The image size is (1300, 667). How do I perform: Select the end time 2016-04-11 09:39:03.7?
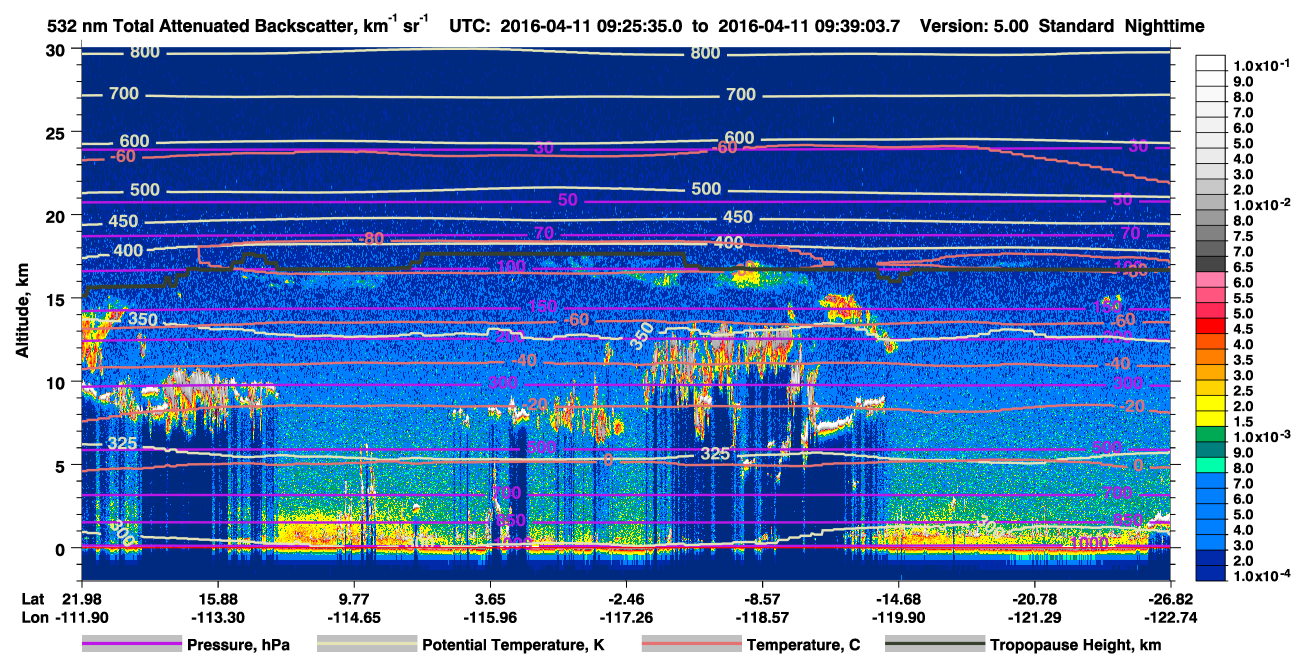809,26
